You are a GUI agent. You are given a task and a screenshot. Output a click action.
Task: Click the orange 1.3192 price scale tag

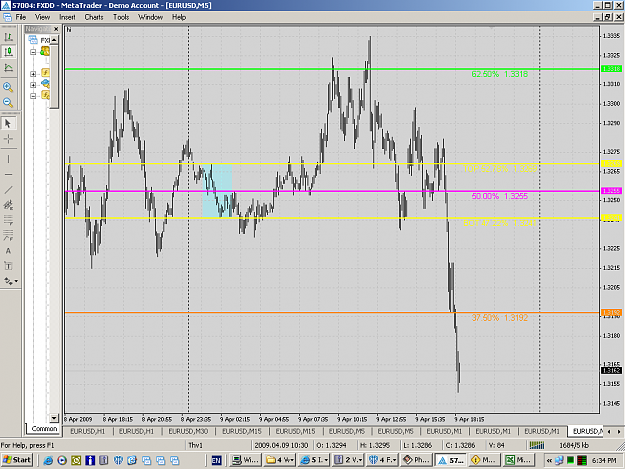[611, 312]
